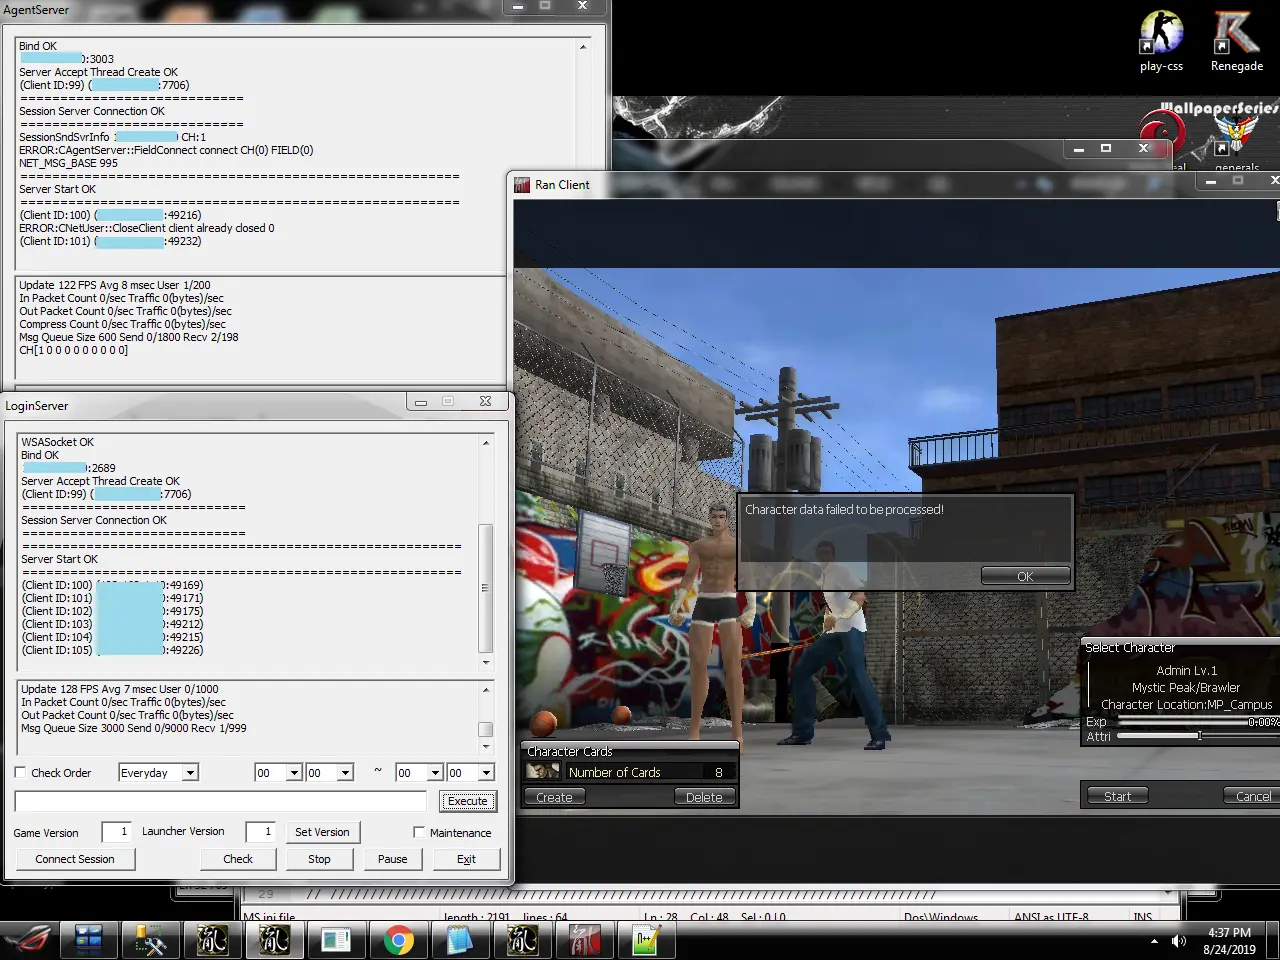The image size is (1280, 960).
Task: Click the Execute button in LoginServer
Action: [x=467, y=801]
